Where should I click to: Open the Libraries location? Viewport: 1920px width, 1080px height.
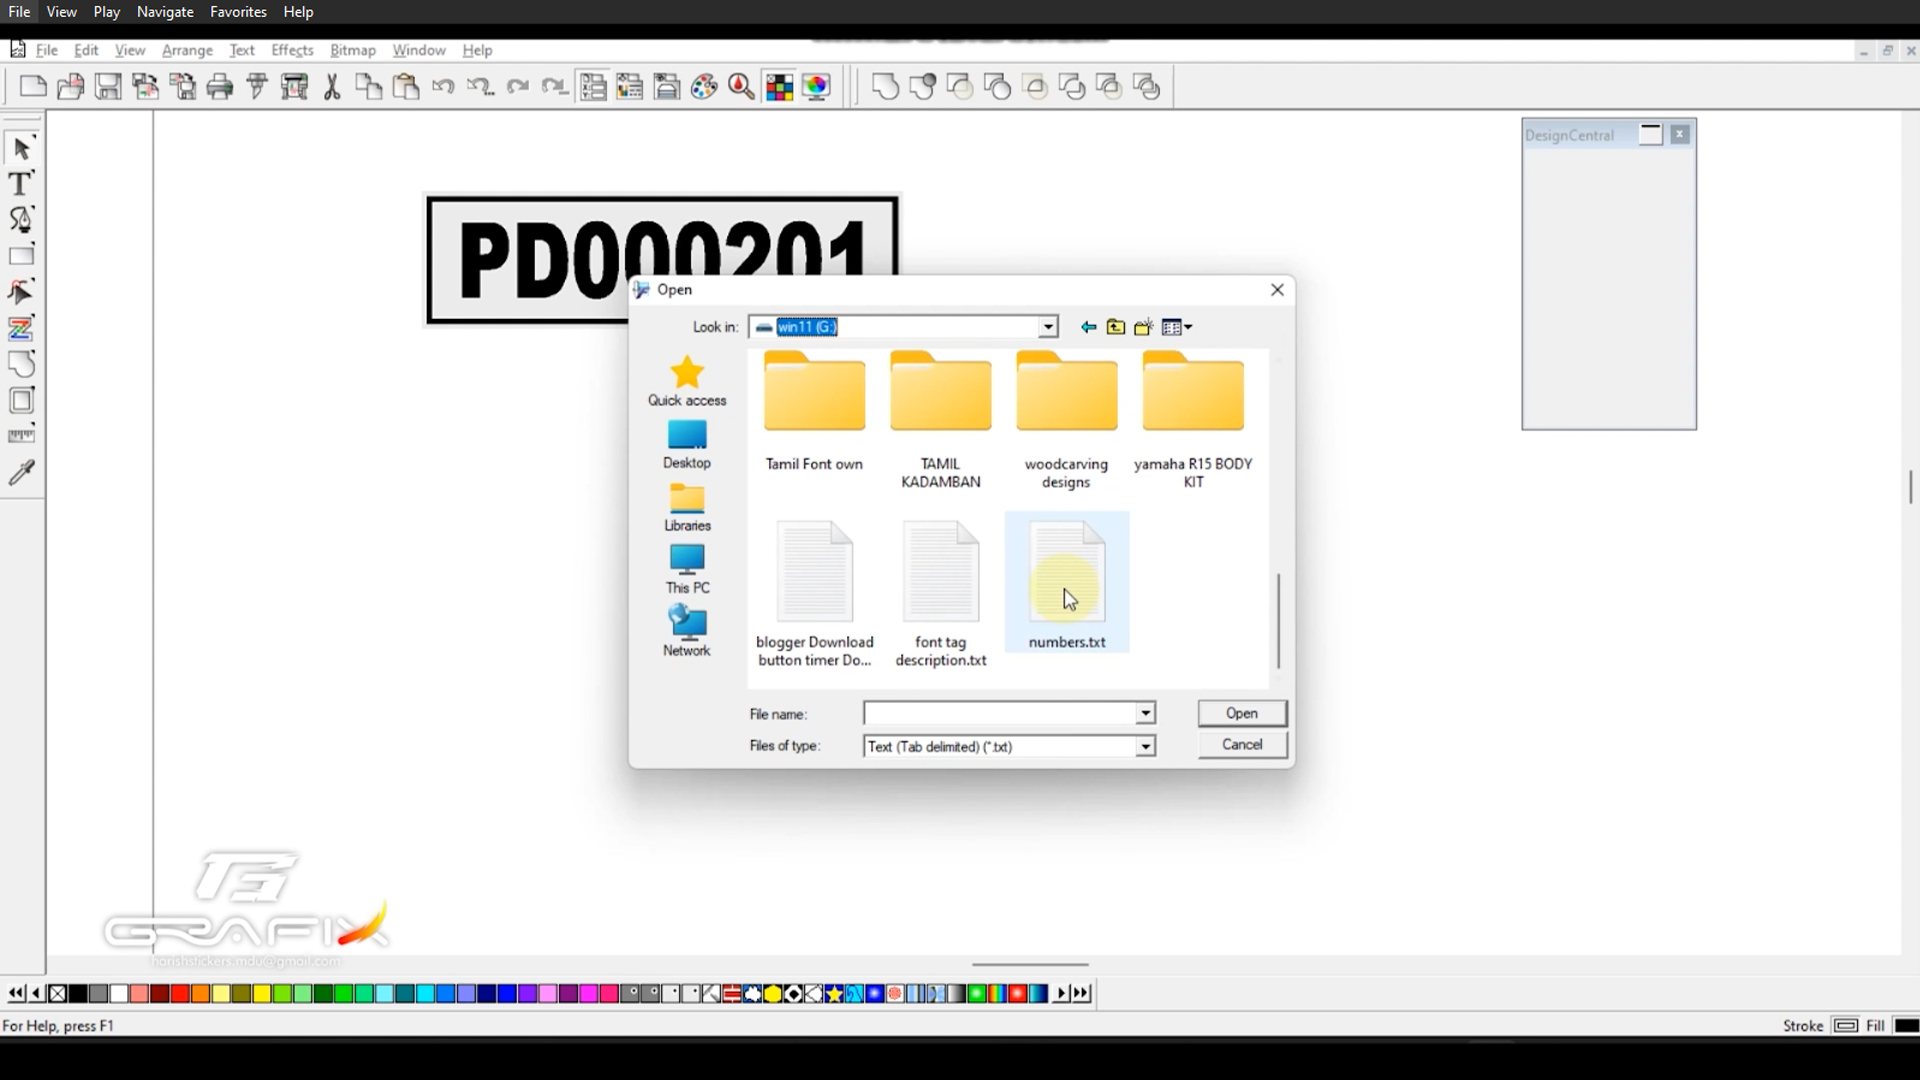click(687, 507)
